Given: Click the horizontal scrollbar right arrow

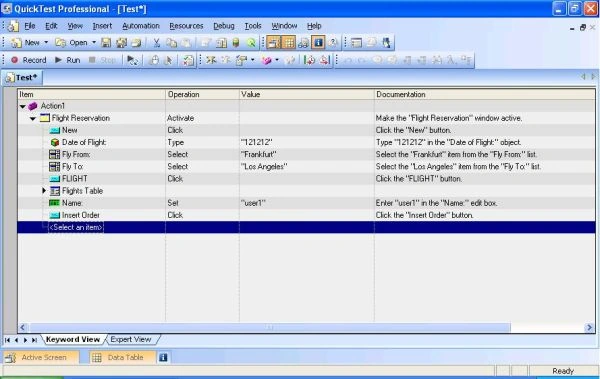Looking at the screenshot, I should click(589, 327).
